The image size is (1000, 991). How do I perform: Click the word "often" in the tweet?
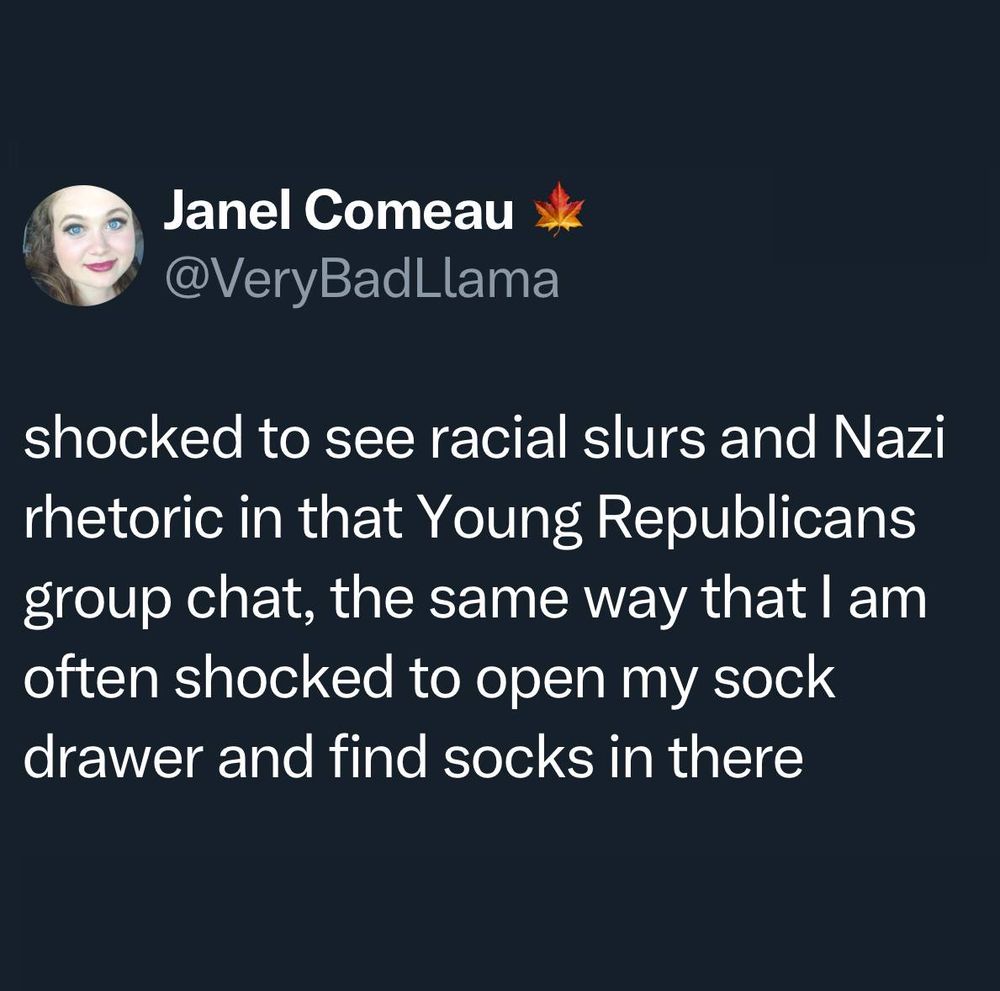click(91, 678)
